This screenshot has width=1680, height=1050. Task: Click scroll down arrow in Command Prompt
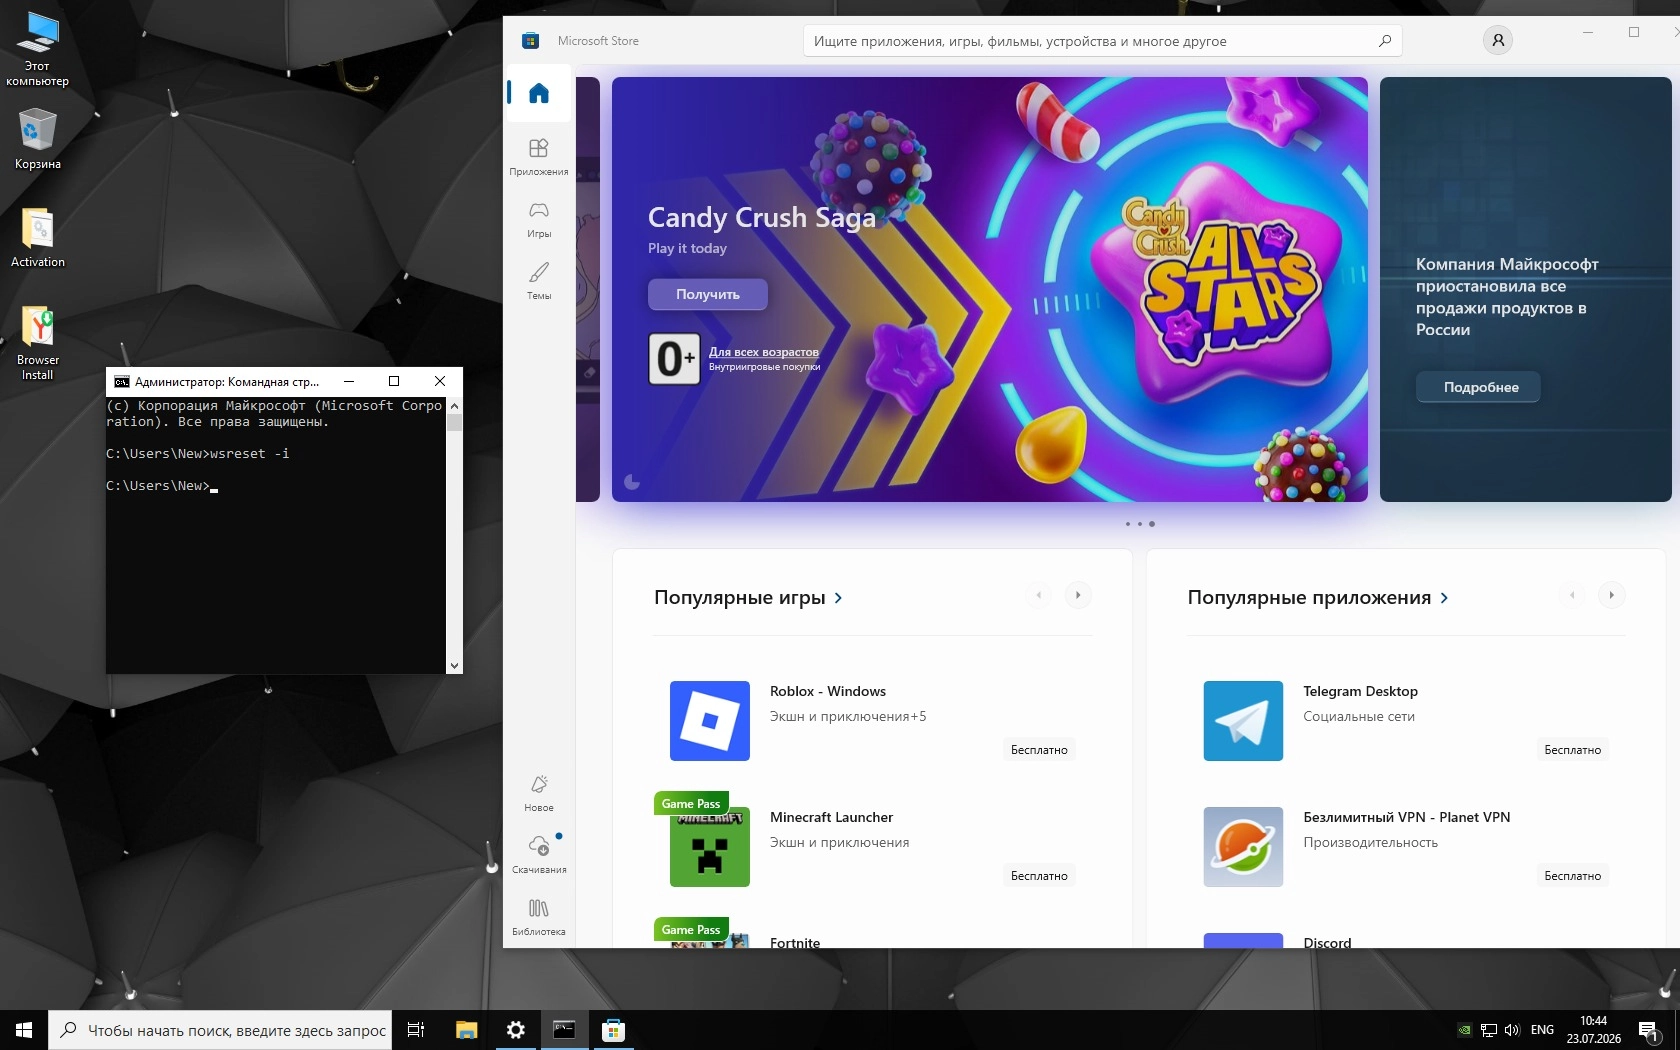coord(454,665)
